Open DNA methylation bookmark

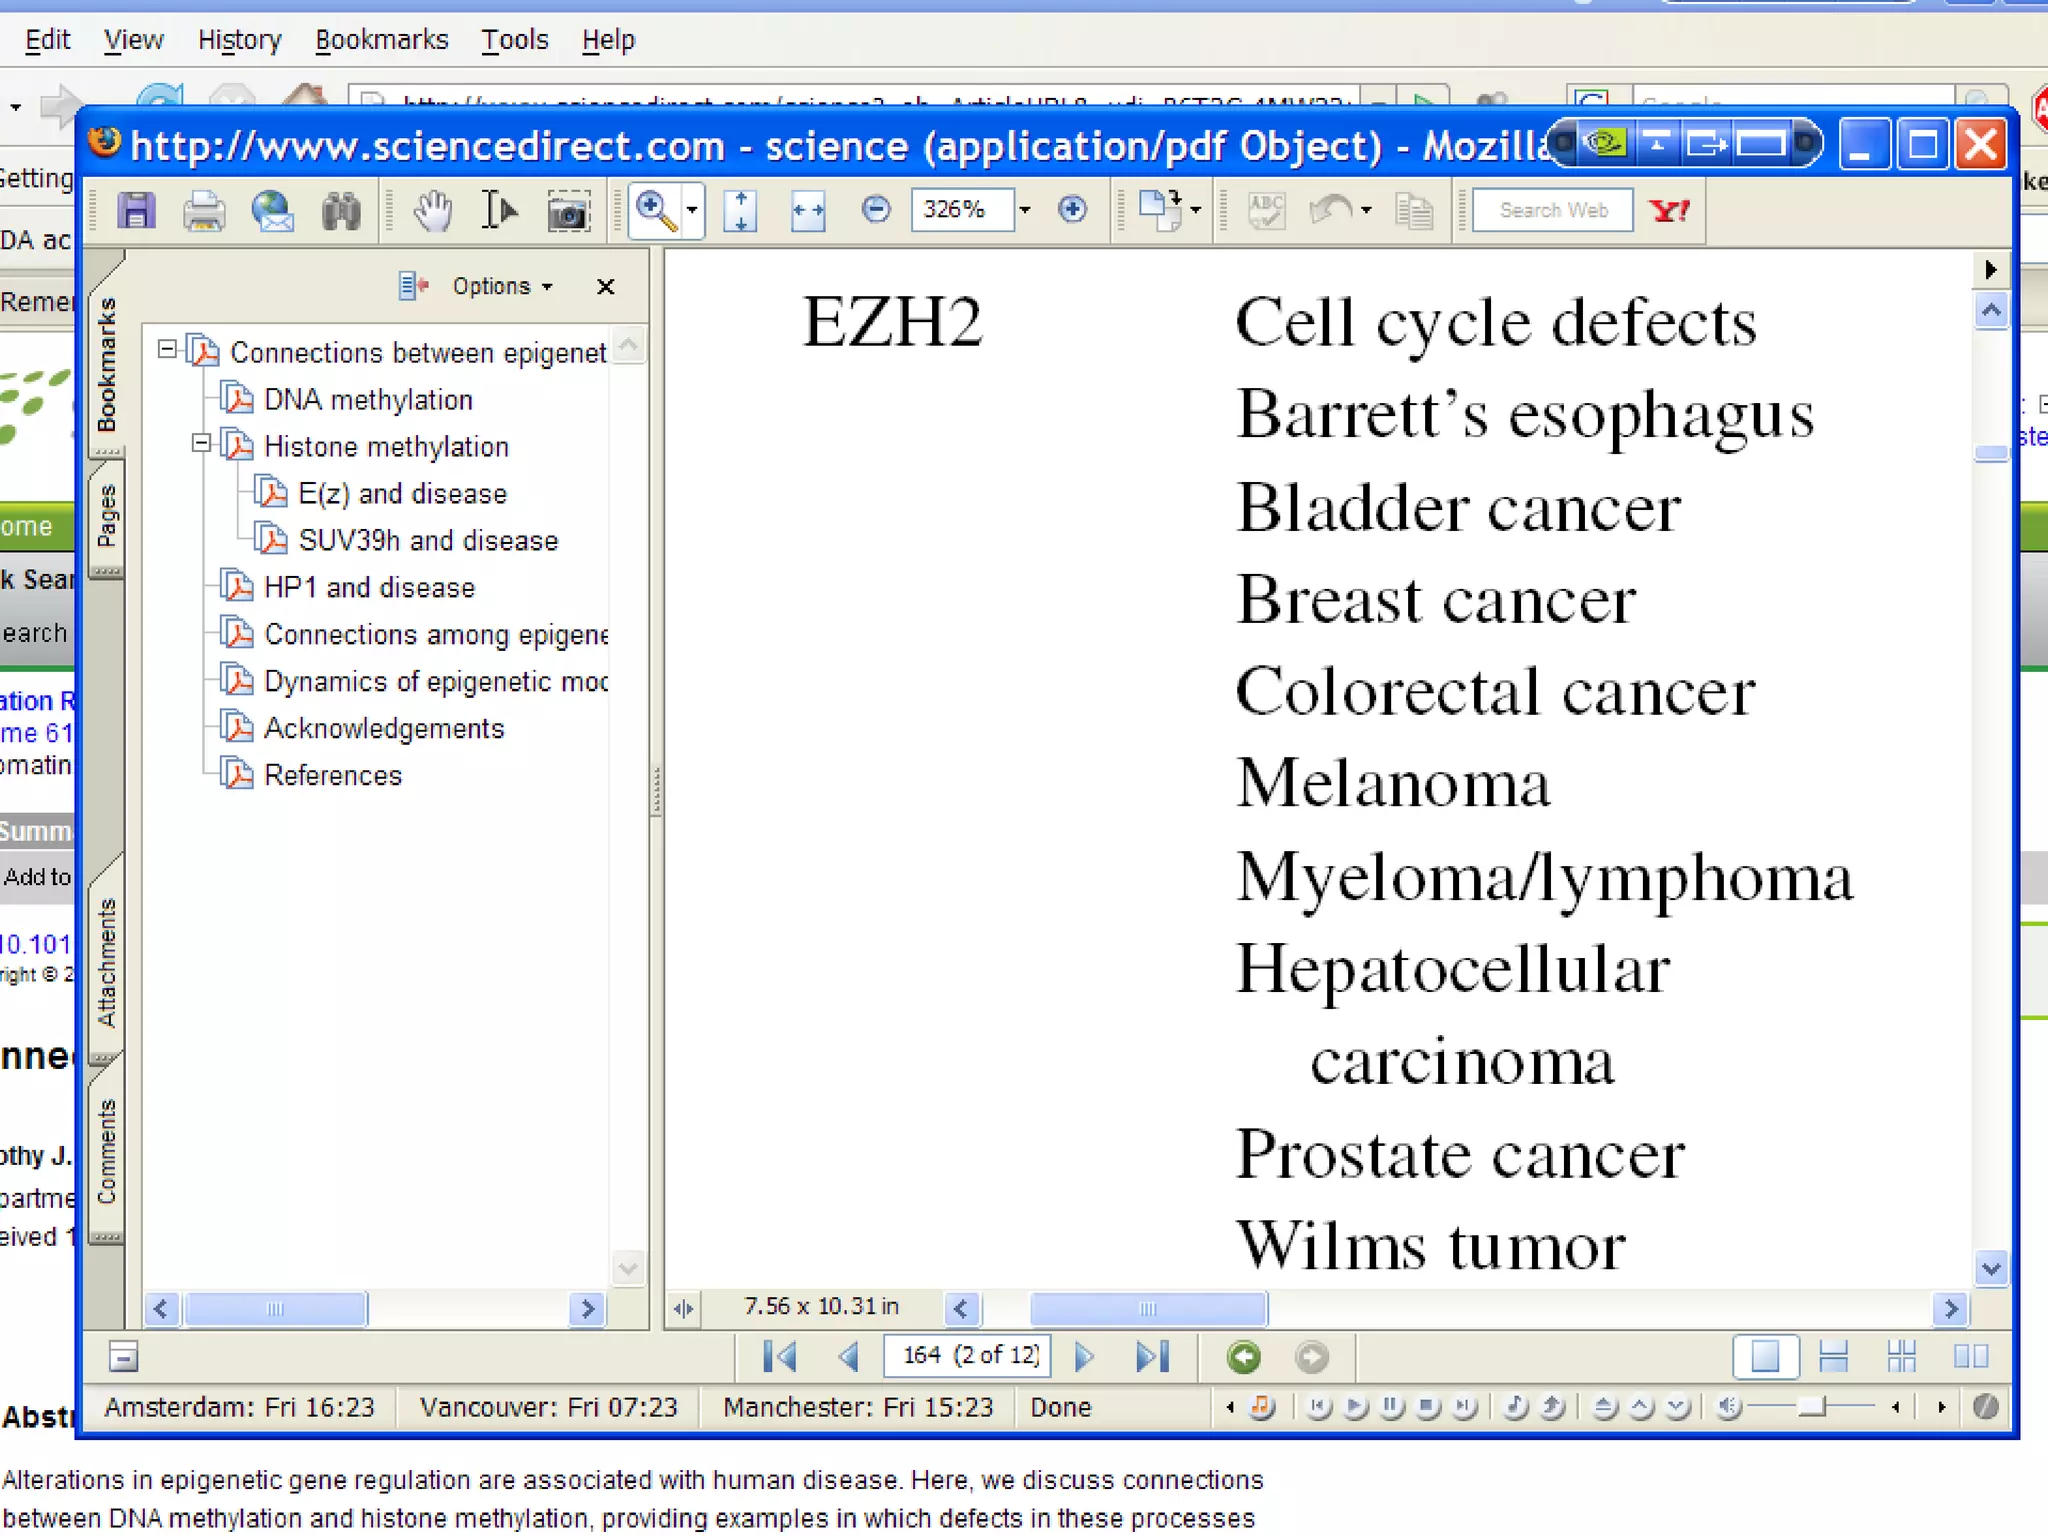pos(368,400)
